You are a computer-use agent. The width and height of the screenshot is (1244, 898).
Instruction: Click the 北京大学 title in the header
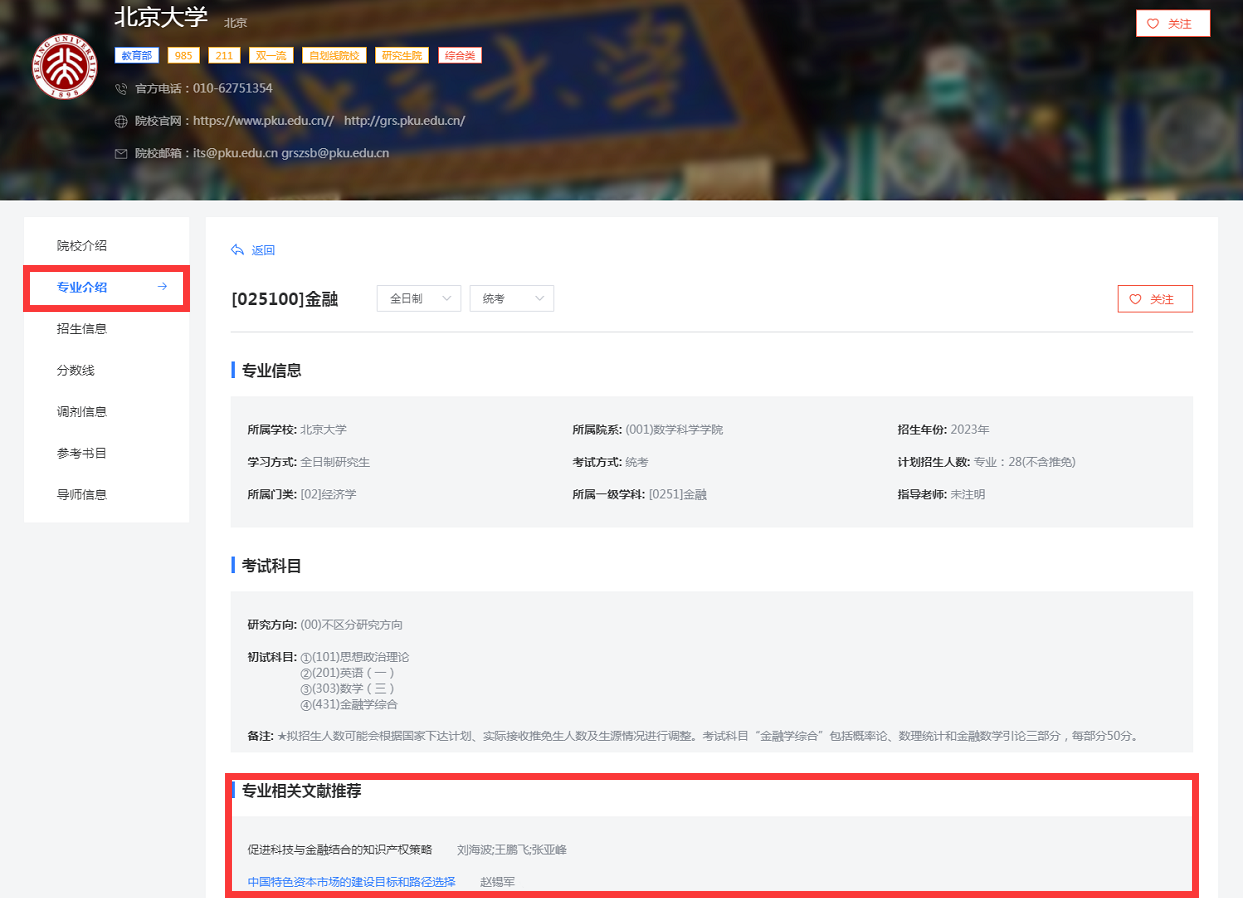161,17
